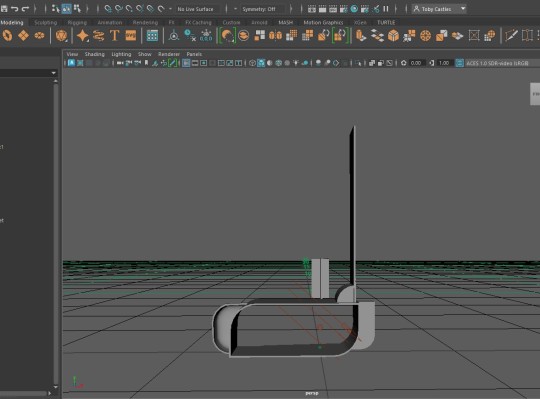540x399 pixels.
Task: Click the Freeze Transformations shelf icon
Action: 206,35
